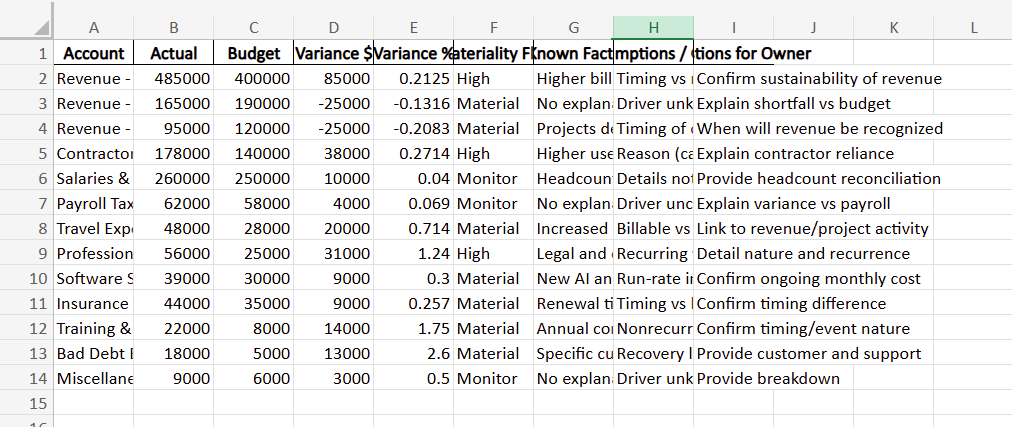The height and width of the screenshot is (427, 1012).
Task: Click the 'Account' header cell
Action: coord(94,54)
